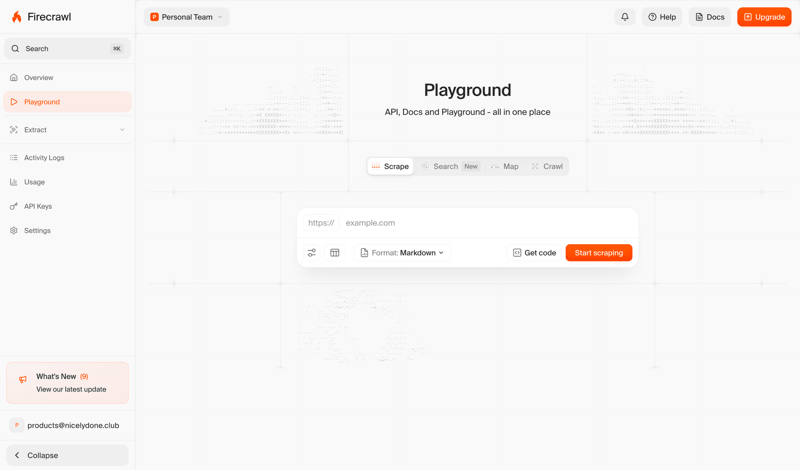Open the Personal Team dropdown
800x470 pixels.
point(187,17)
